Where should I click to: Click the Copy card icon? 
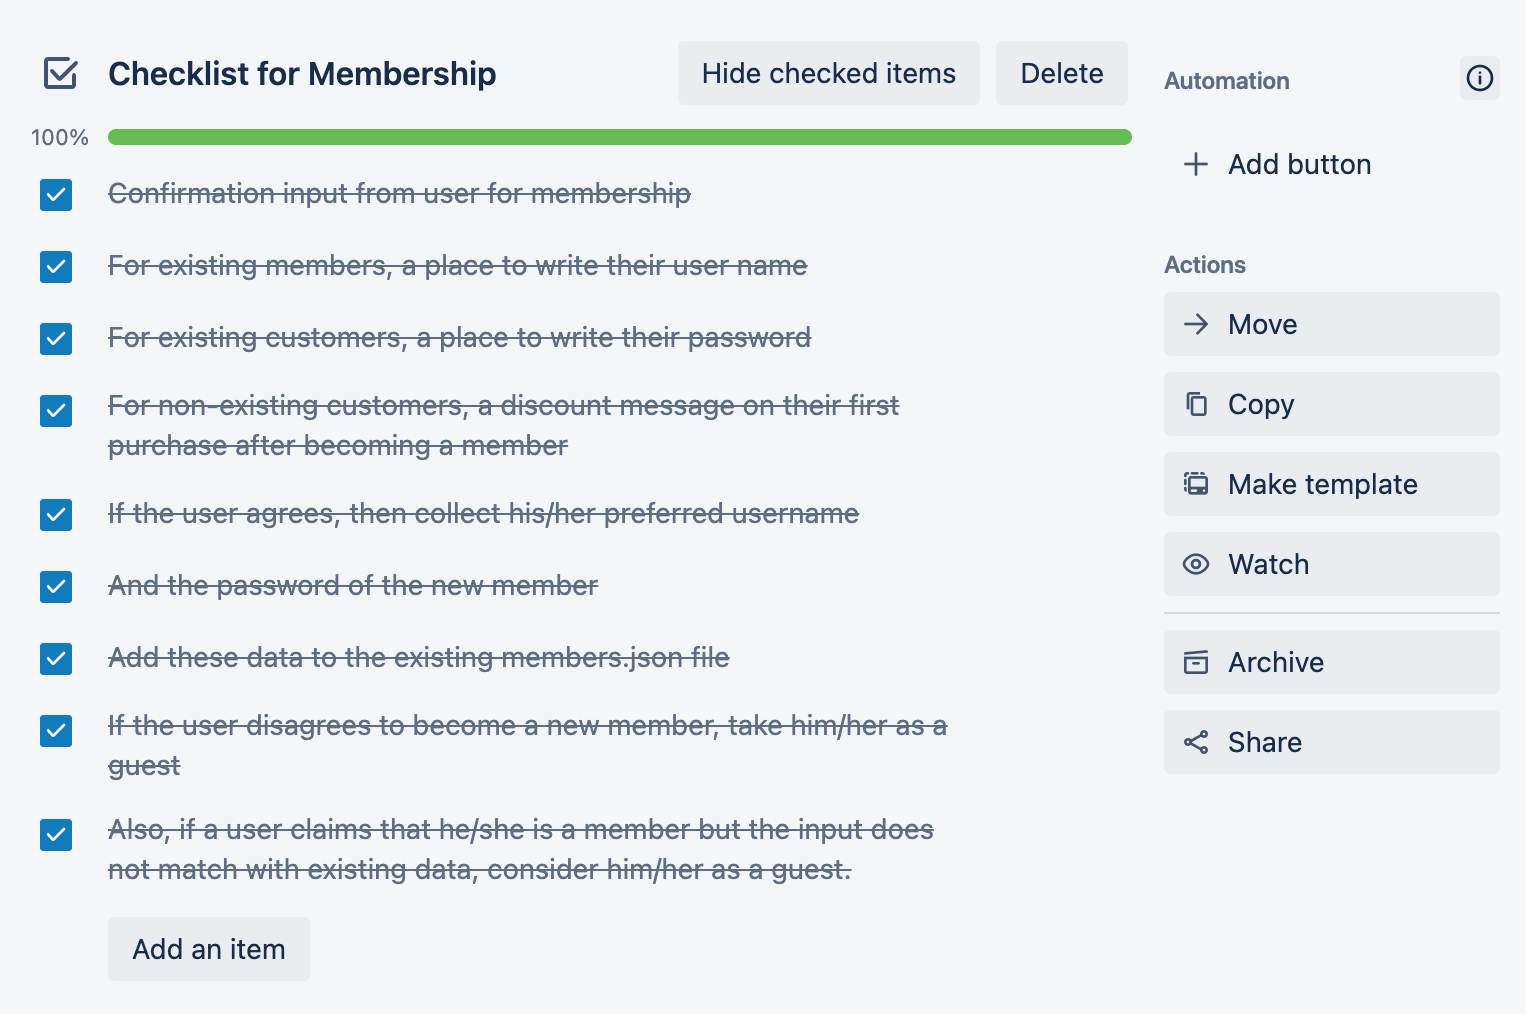point(1196,404)
